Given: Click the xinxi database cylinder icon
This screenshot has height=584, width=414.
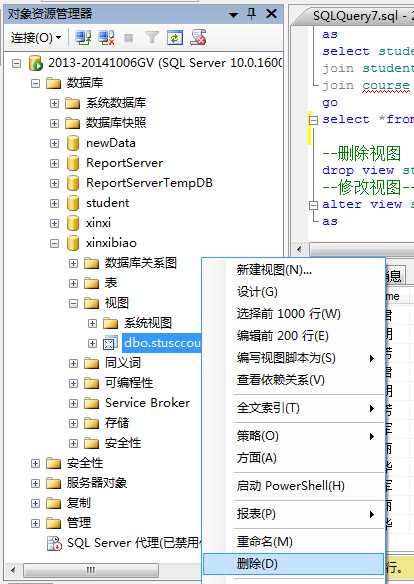Looking at the screenshot, I should [x=73, y=223].
